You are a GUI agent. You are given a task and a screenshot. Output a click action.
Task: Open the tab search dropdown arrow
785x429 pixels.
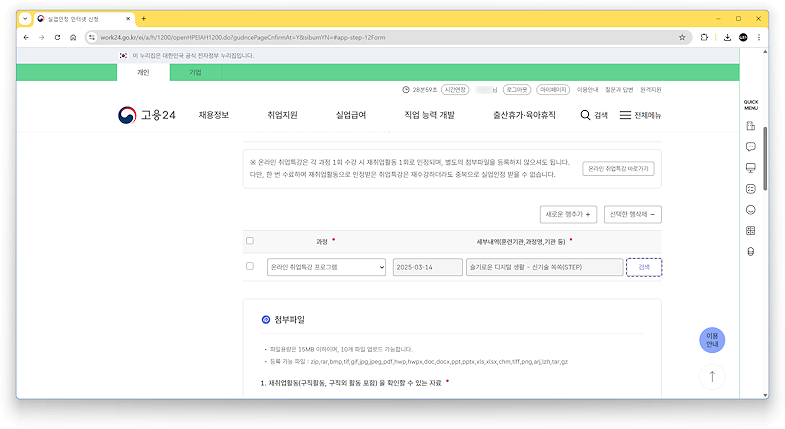tap(25, 19)
